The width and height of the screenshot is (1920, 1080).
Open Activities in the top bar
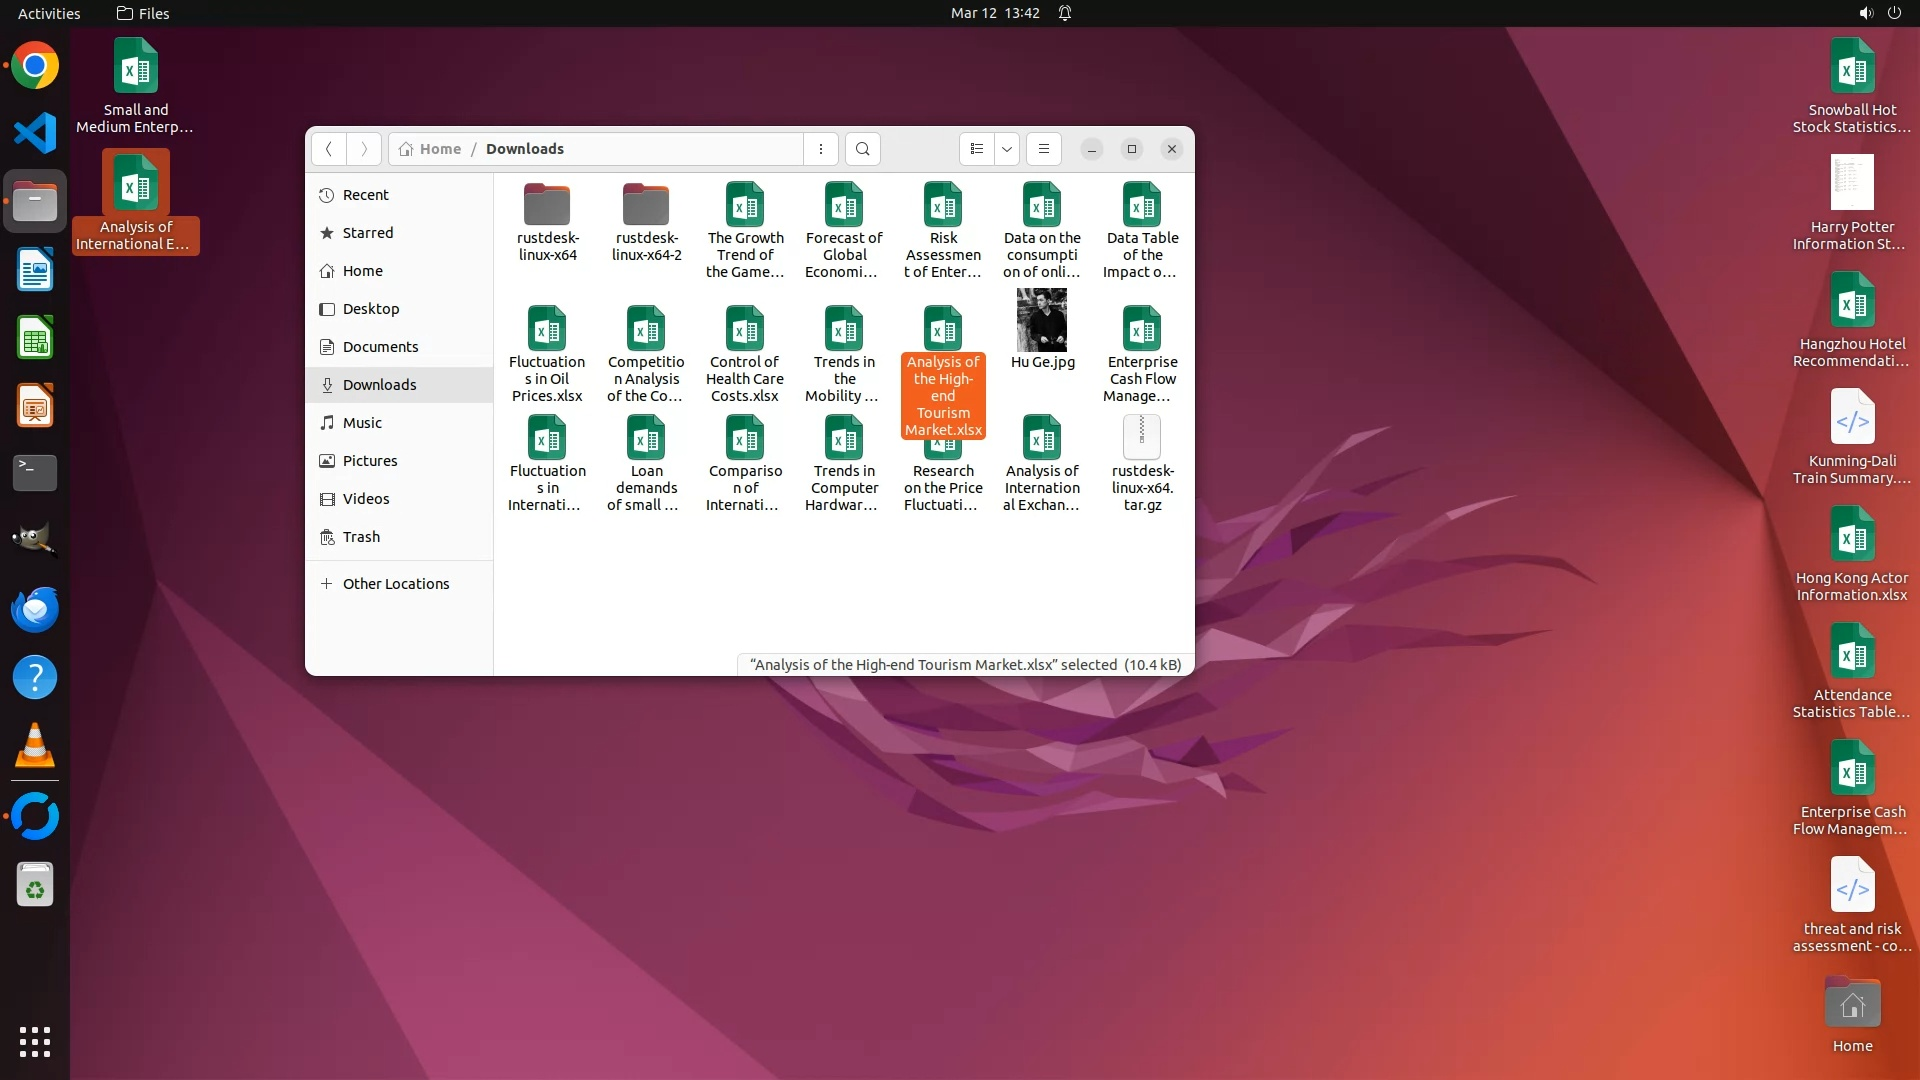[x=49, y=13]
